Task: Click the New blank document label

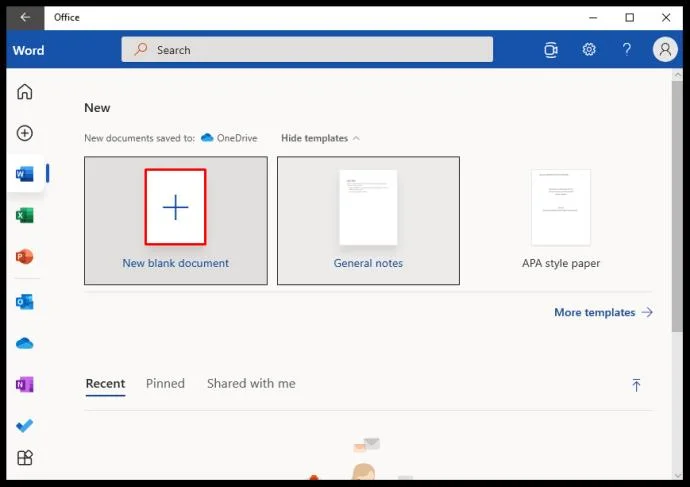Action: tap(176, 263)
